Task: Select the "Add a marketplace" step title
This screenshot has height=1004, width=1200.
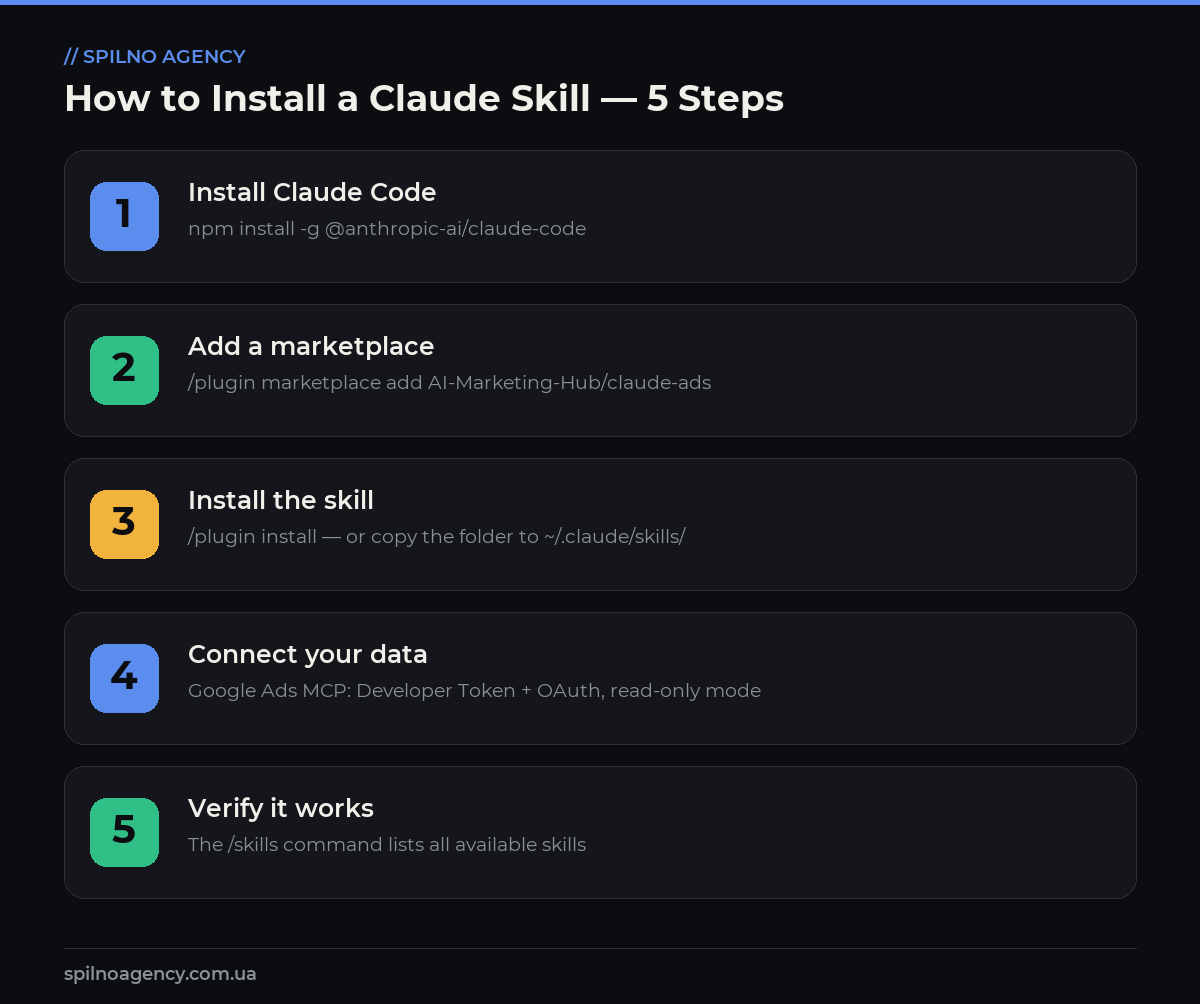Action: [311, 346]
